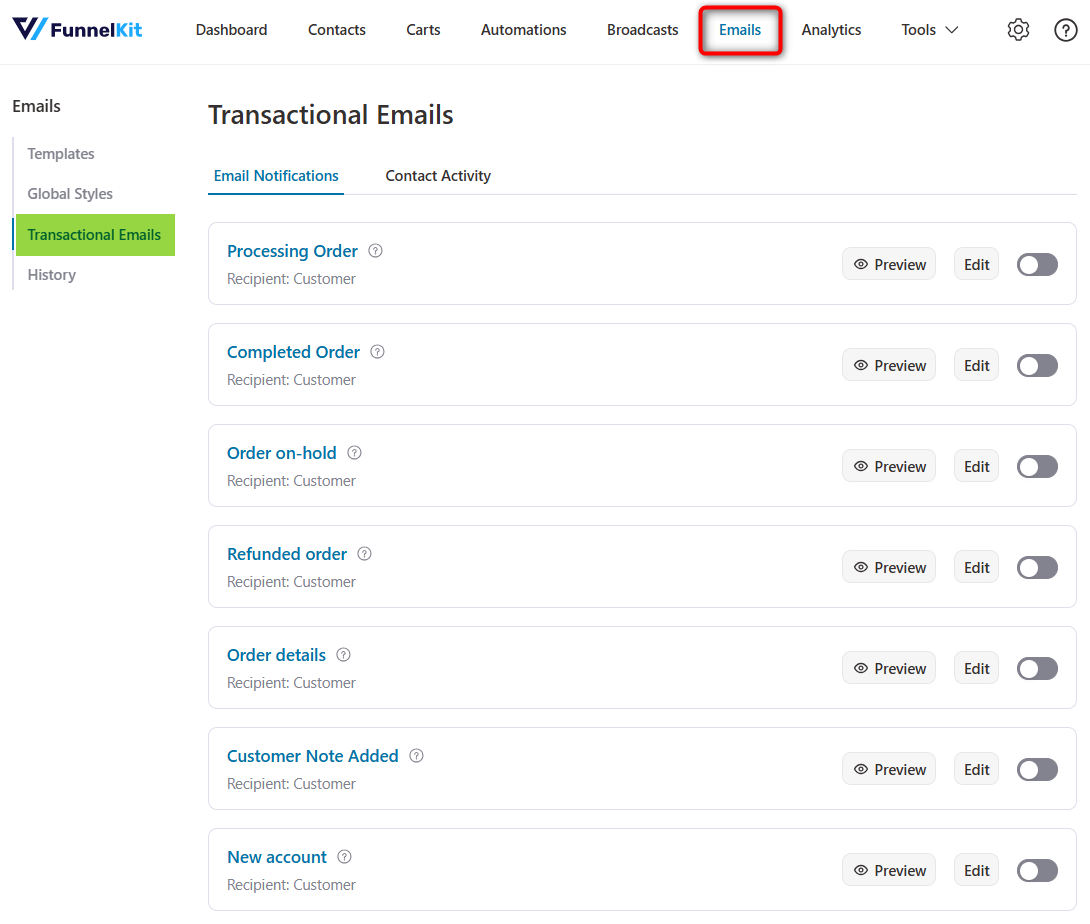Viewport: 1090px width, 924px height.
Task: Open the Refunded order title link
Action: pyautogui.click(x=286, y=553)
